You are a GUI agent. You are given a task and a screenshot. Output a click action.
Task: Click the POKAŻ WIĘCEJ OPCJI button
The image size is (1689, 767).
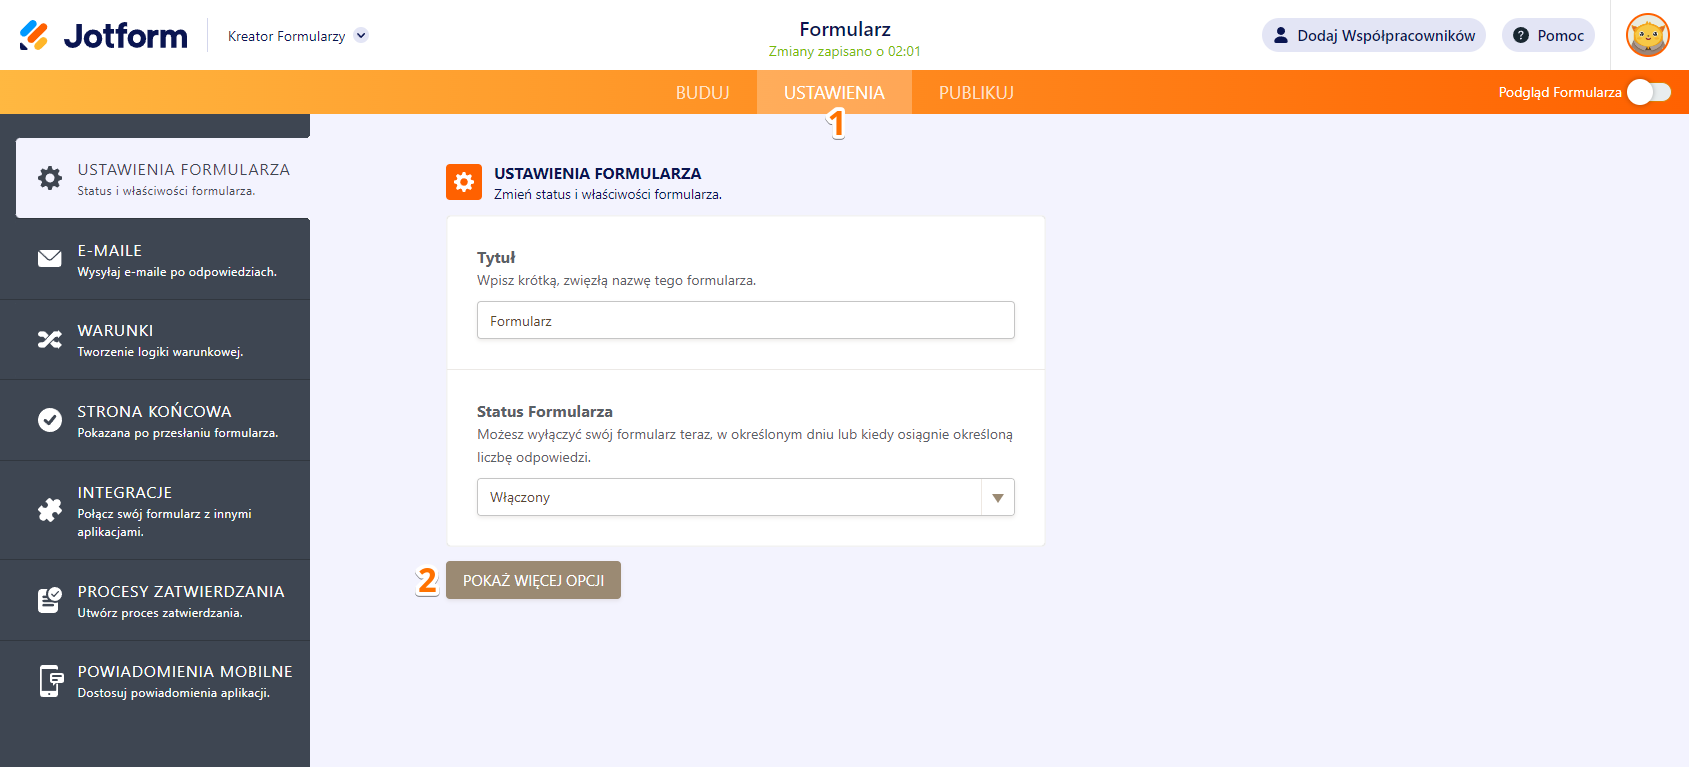(533, 580)
